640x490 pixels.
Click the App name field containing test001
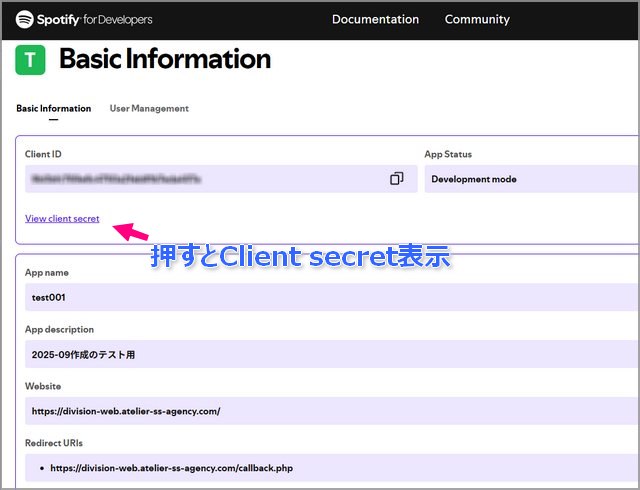330,297
